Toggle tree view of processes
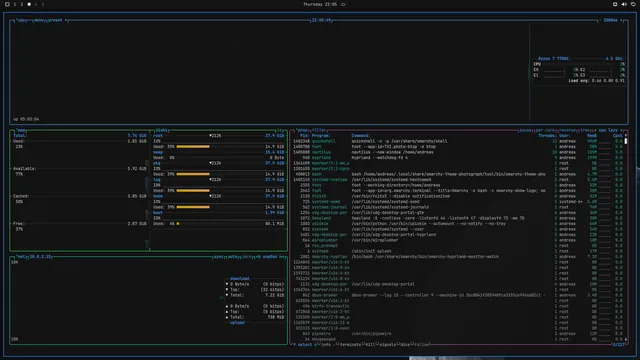Screen dimensions: 640x360 point(585,130)
